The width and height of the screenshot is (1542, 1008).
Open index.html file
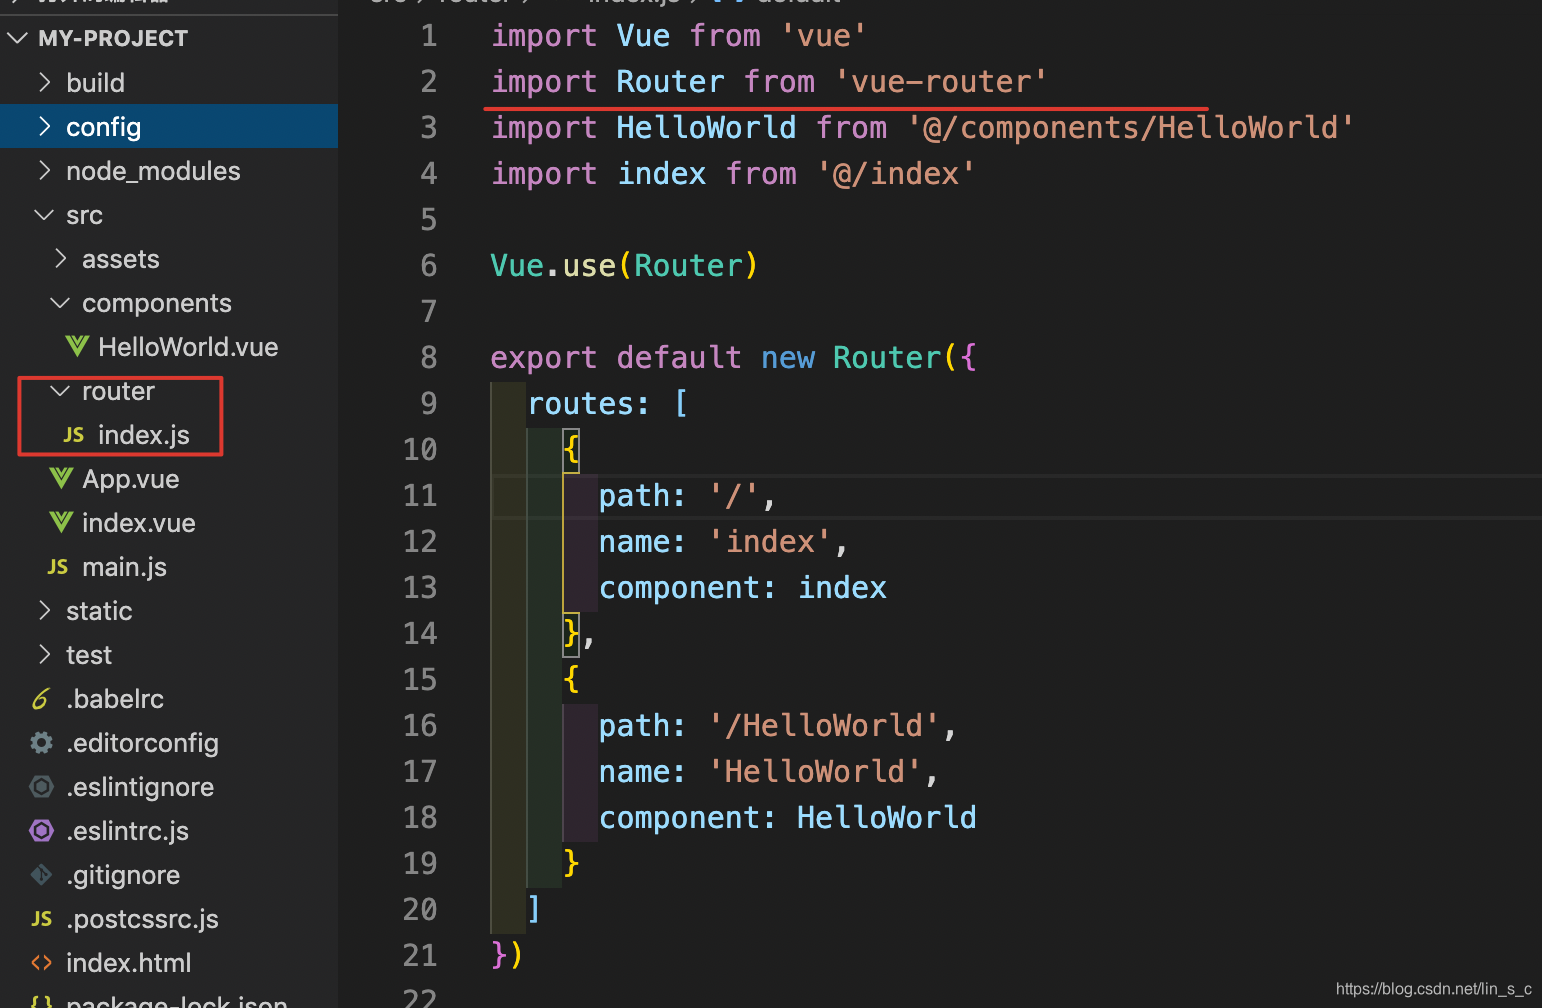(169, 963)
